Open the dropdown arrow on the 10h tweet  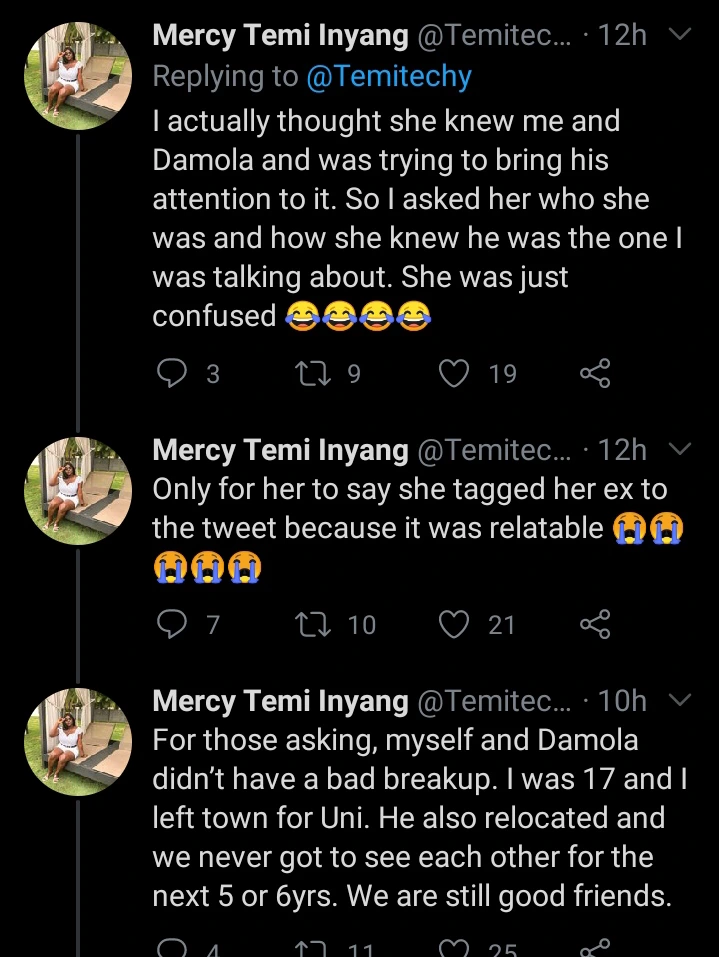coord(679,701)
